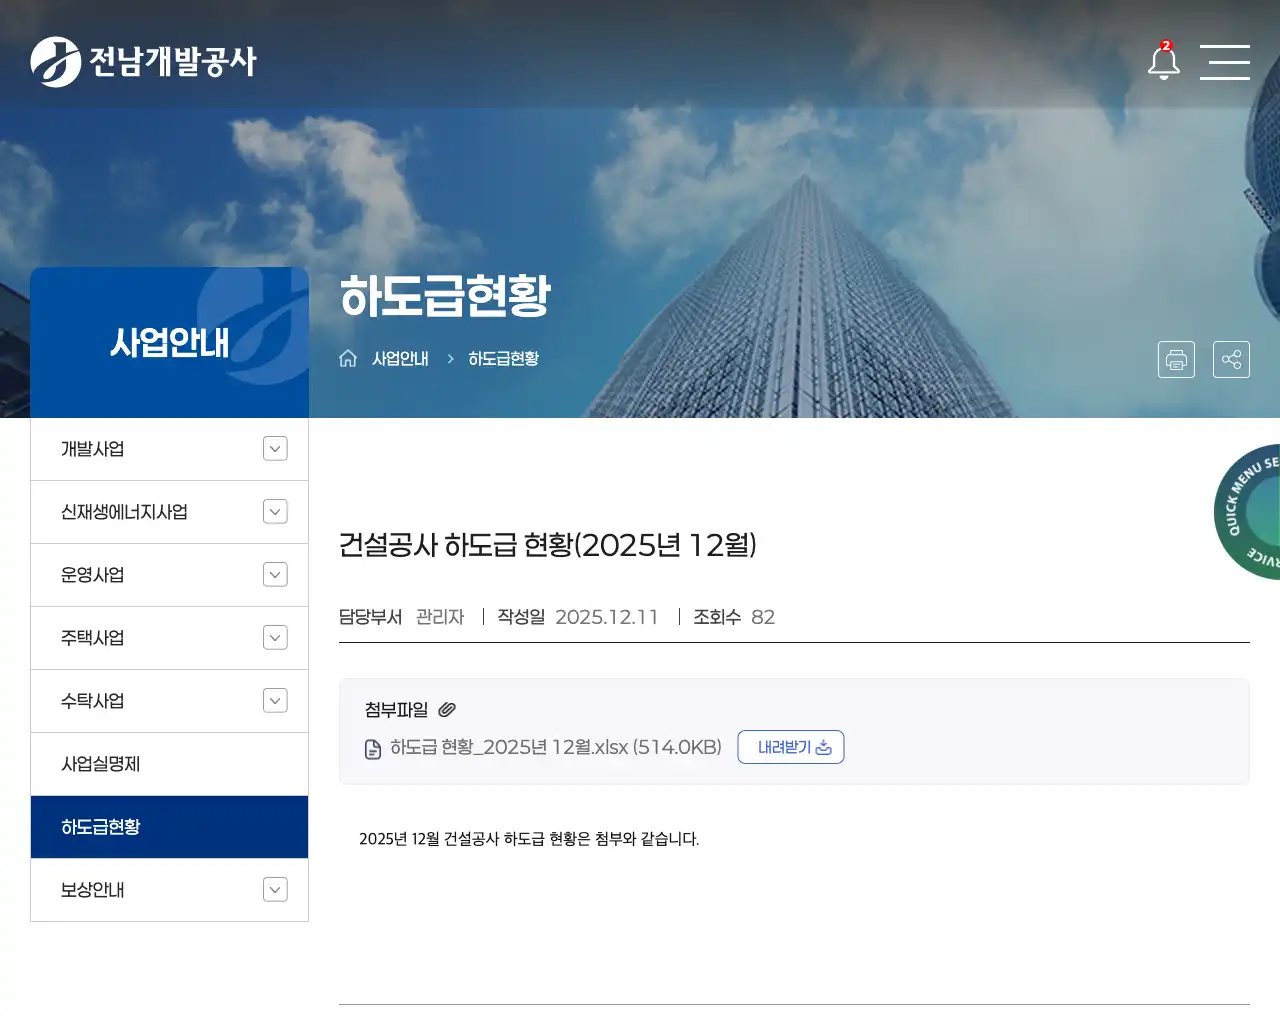Viewport: 1280px width, 1024px height.
Task: Click the large 하도급현황 page heading
Action: coord(445,295)
